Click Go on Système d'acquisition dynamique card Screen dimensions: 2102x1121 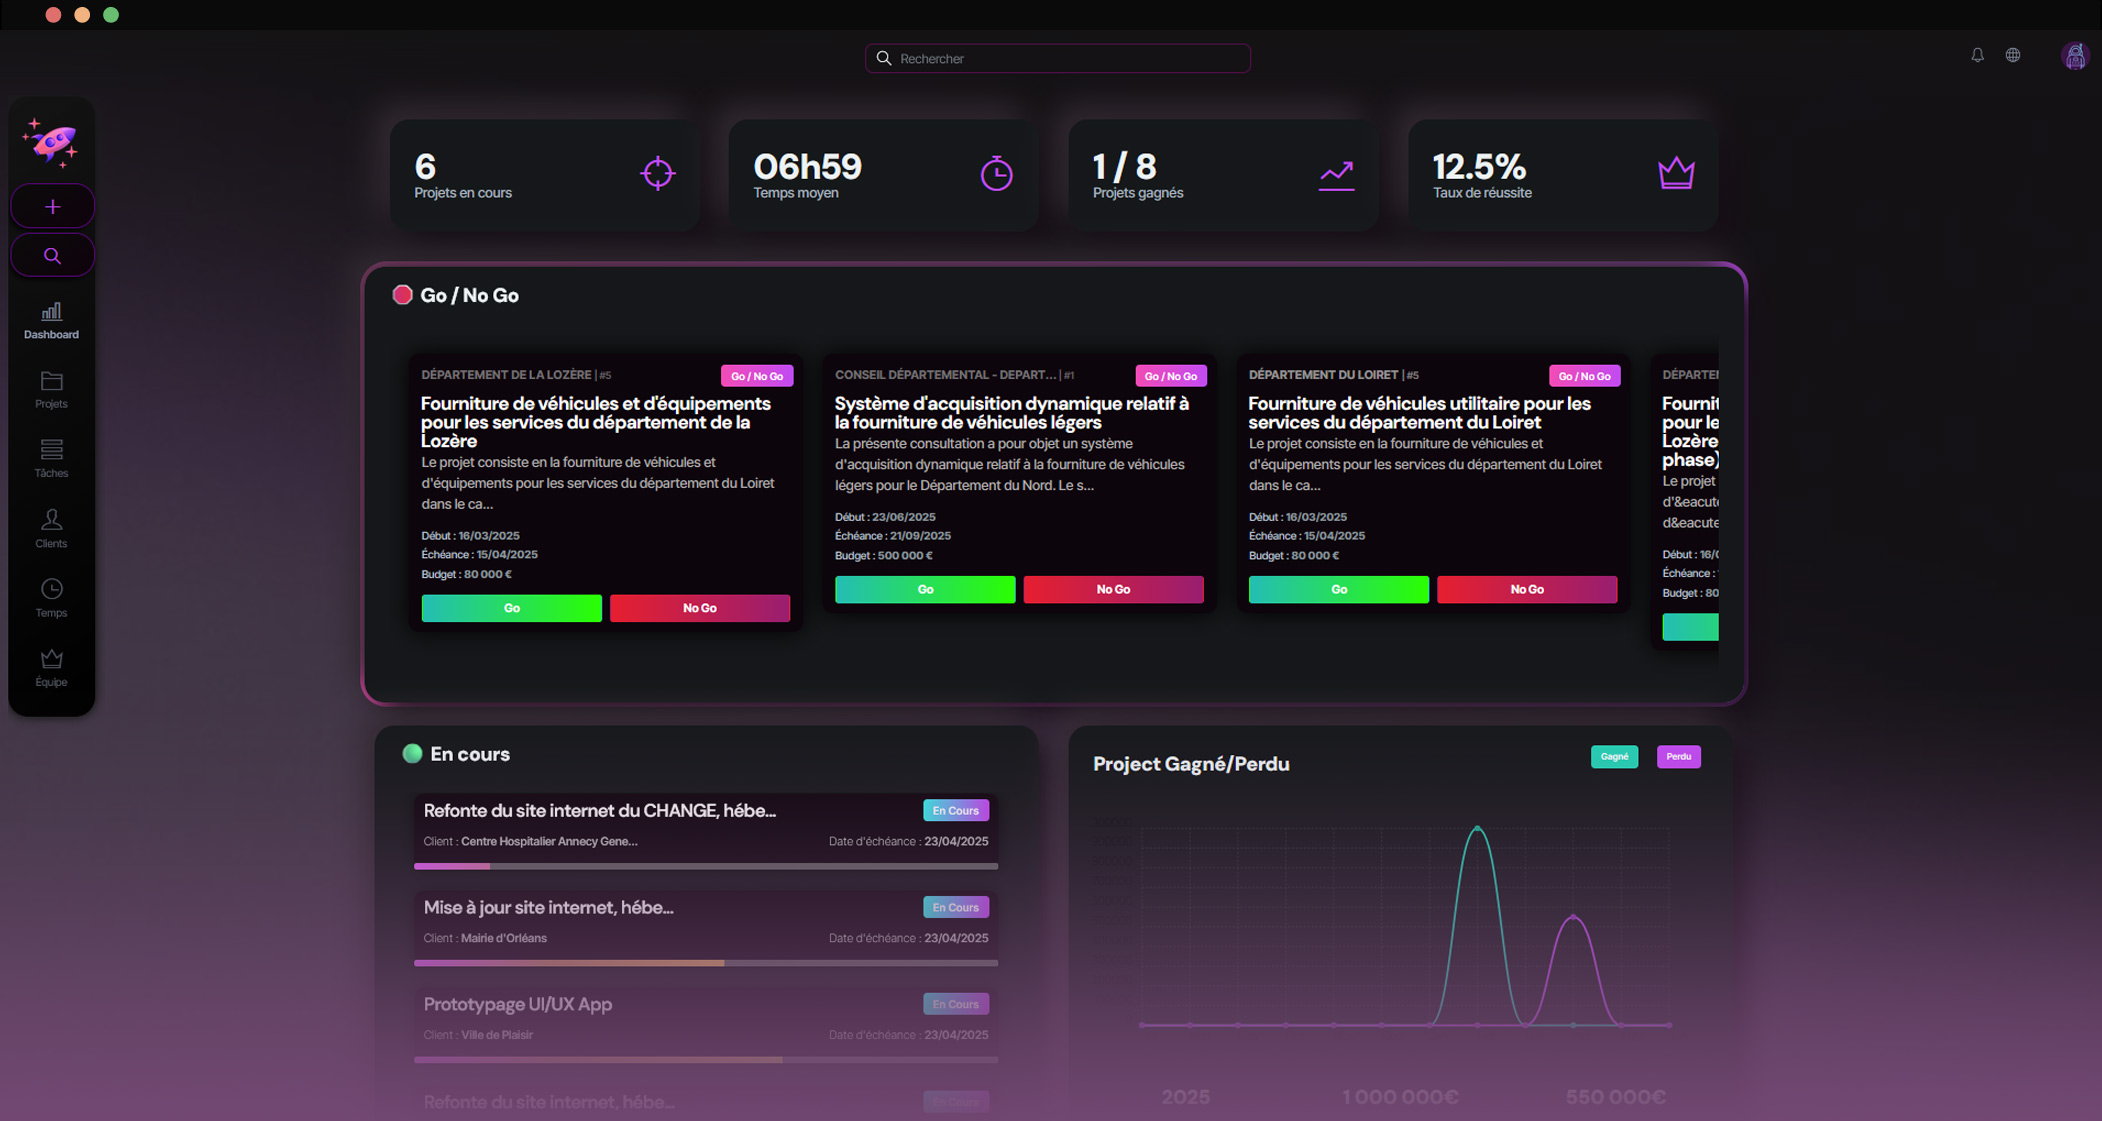[925, 589]
